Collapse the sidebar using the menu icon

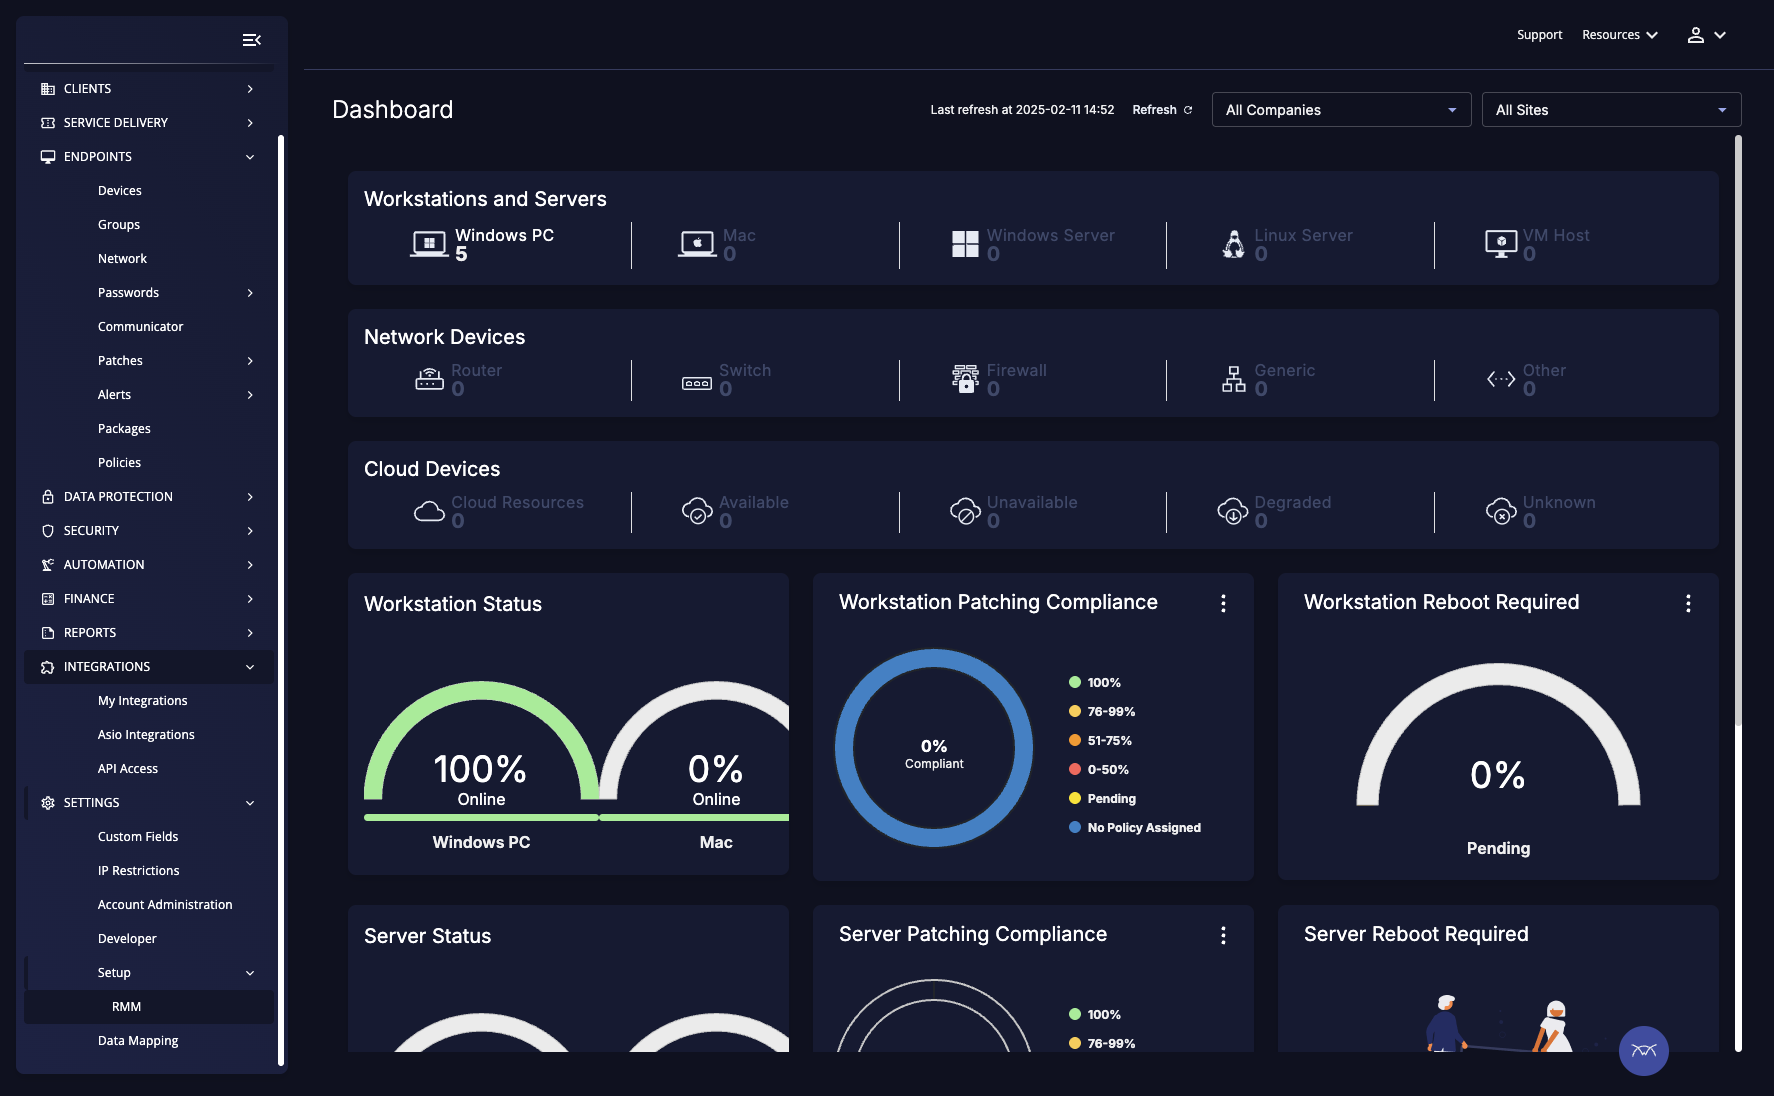click(x=251, y=40)
